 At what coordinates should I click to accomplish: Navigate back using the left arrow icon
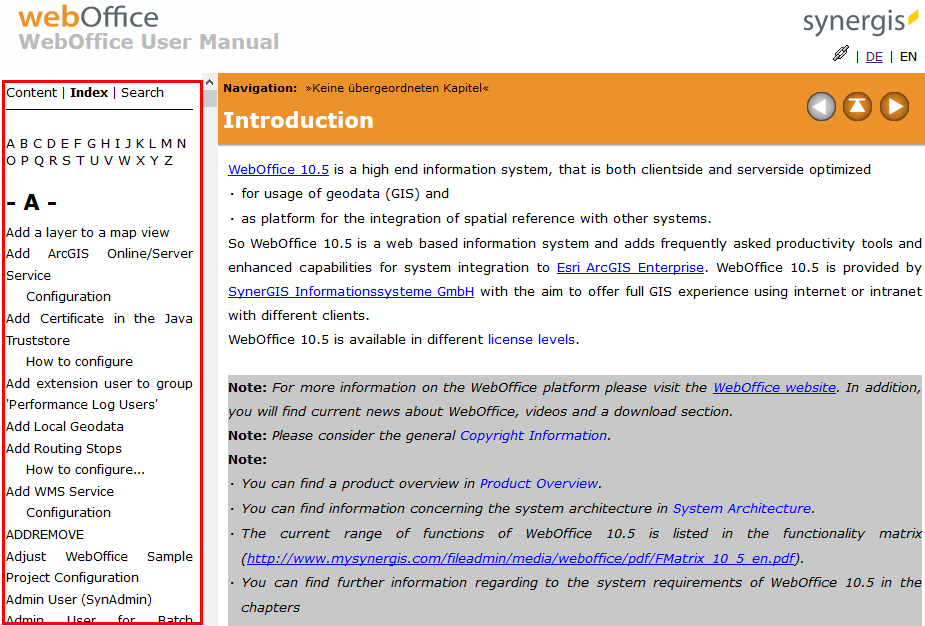coord(821,106)
